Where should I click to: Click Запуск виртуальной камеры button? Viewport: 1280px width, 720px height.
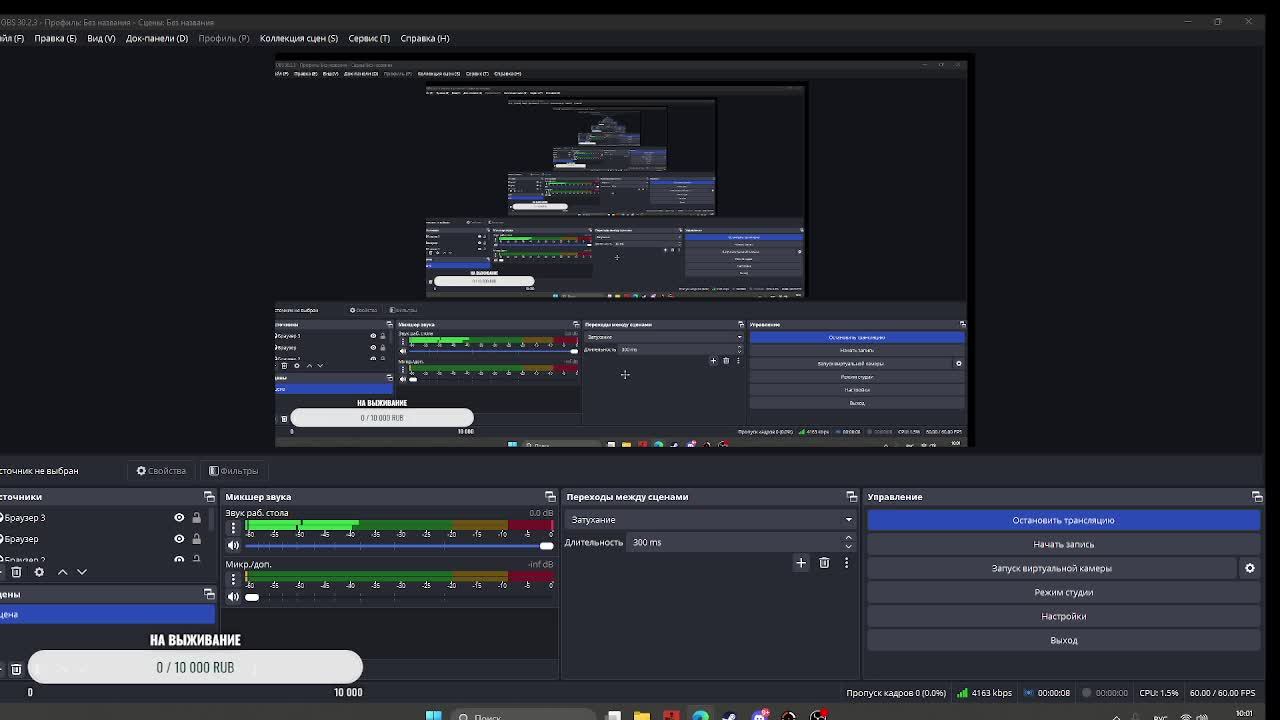pyautogui.click(x=1052, y=568)
